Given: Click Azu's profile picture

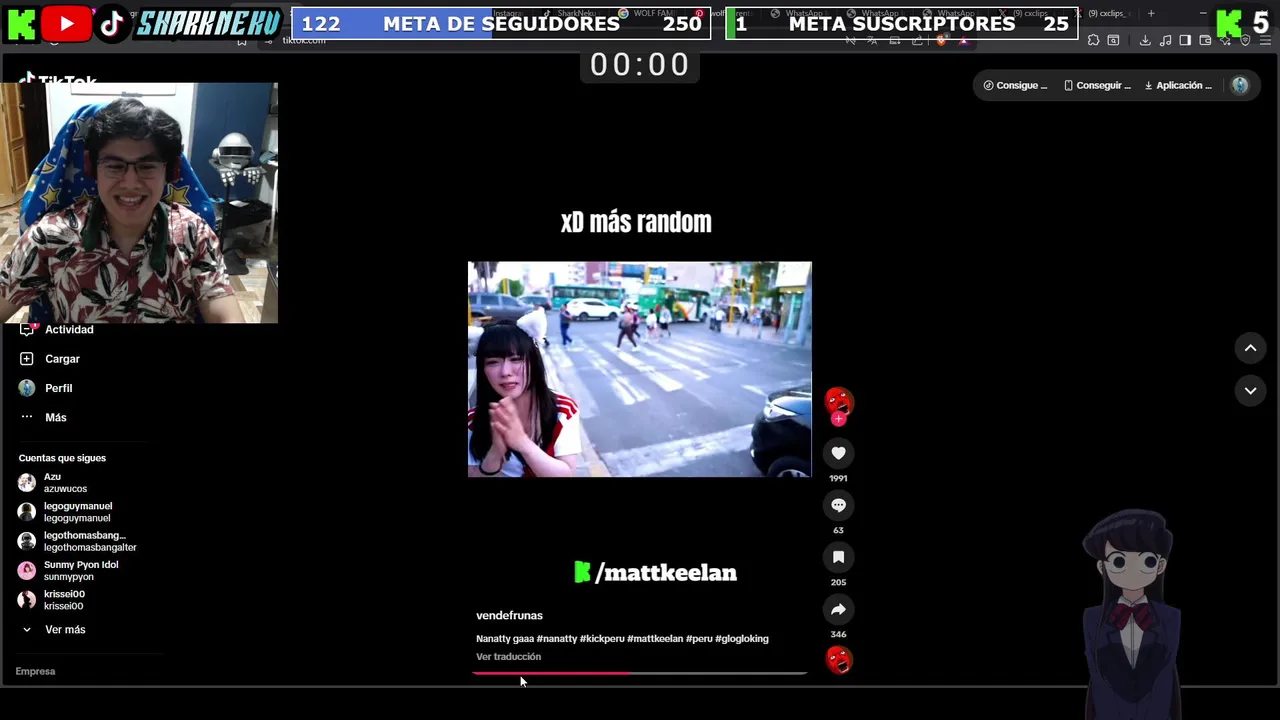Looking at the screenshot, I should pos(27,483).
